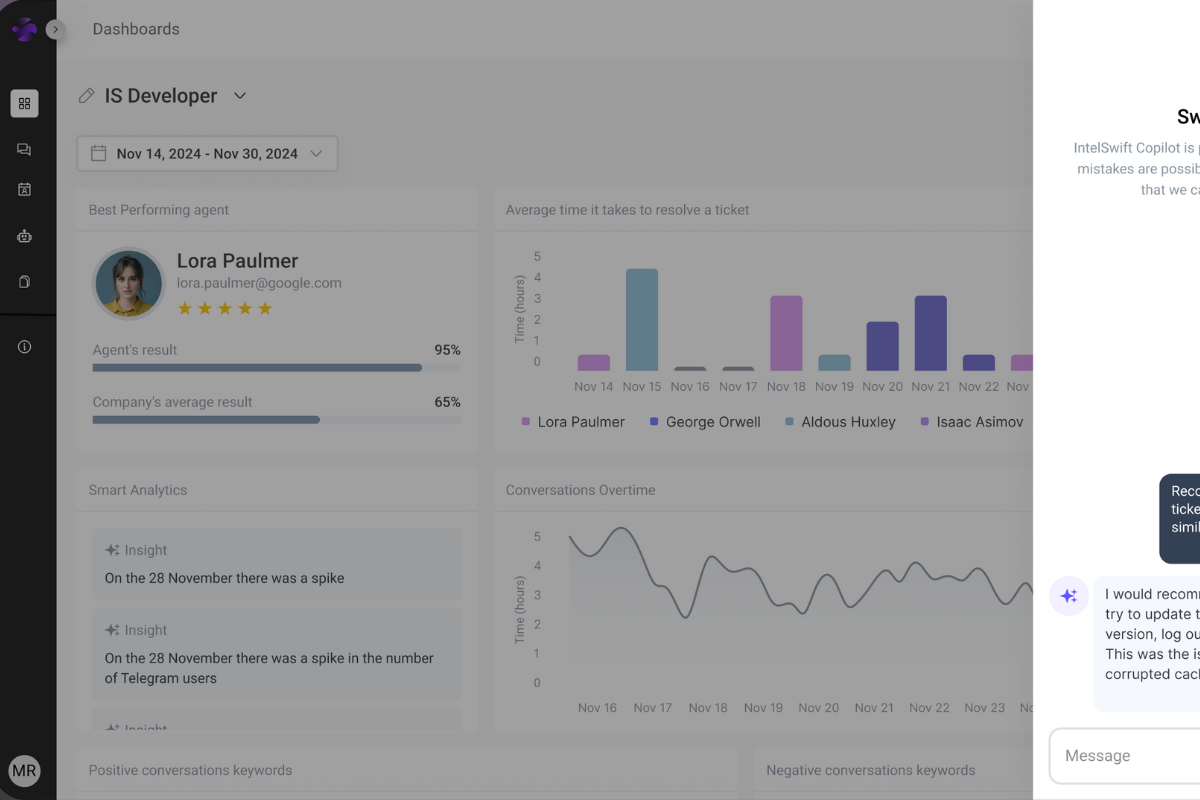Screen dimensions: 1200x800
Task: Toggle George Orwell series in chart legend
Action: [704, 422]
